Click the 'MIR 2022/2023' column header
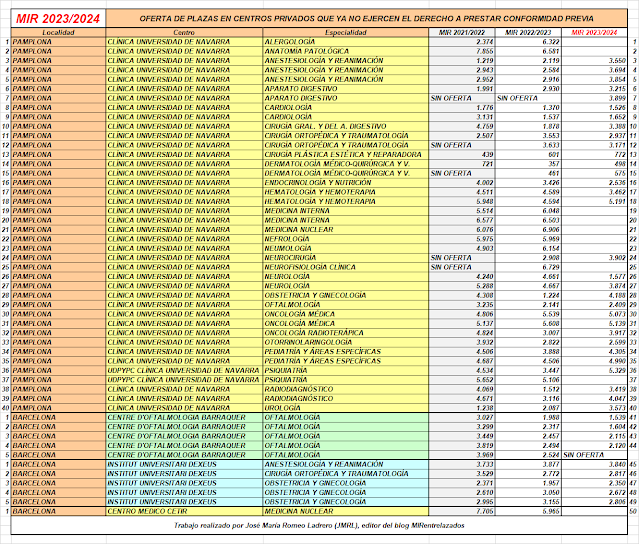Screen dimensions: 639x544 [528, 33]
